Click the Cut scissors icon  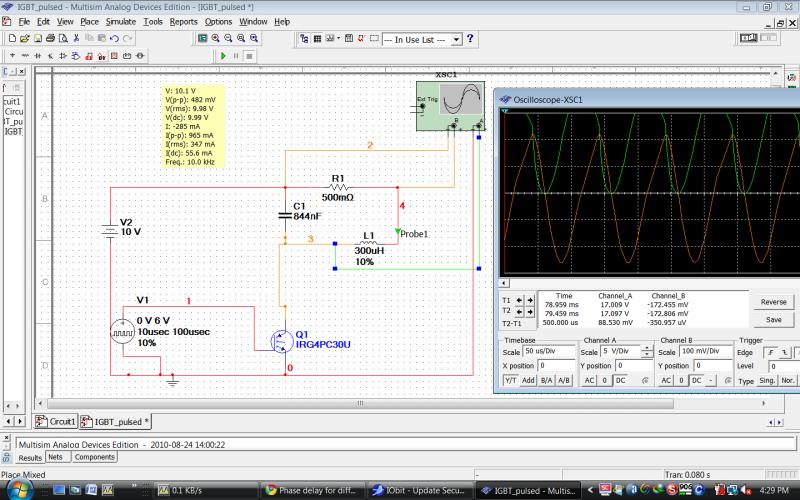[x=76, y=38]
